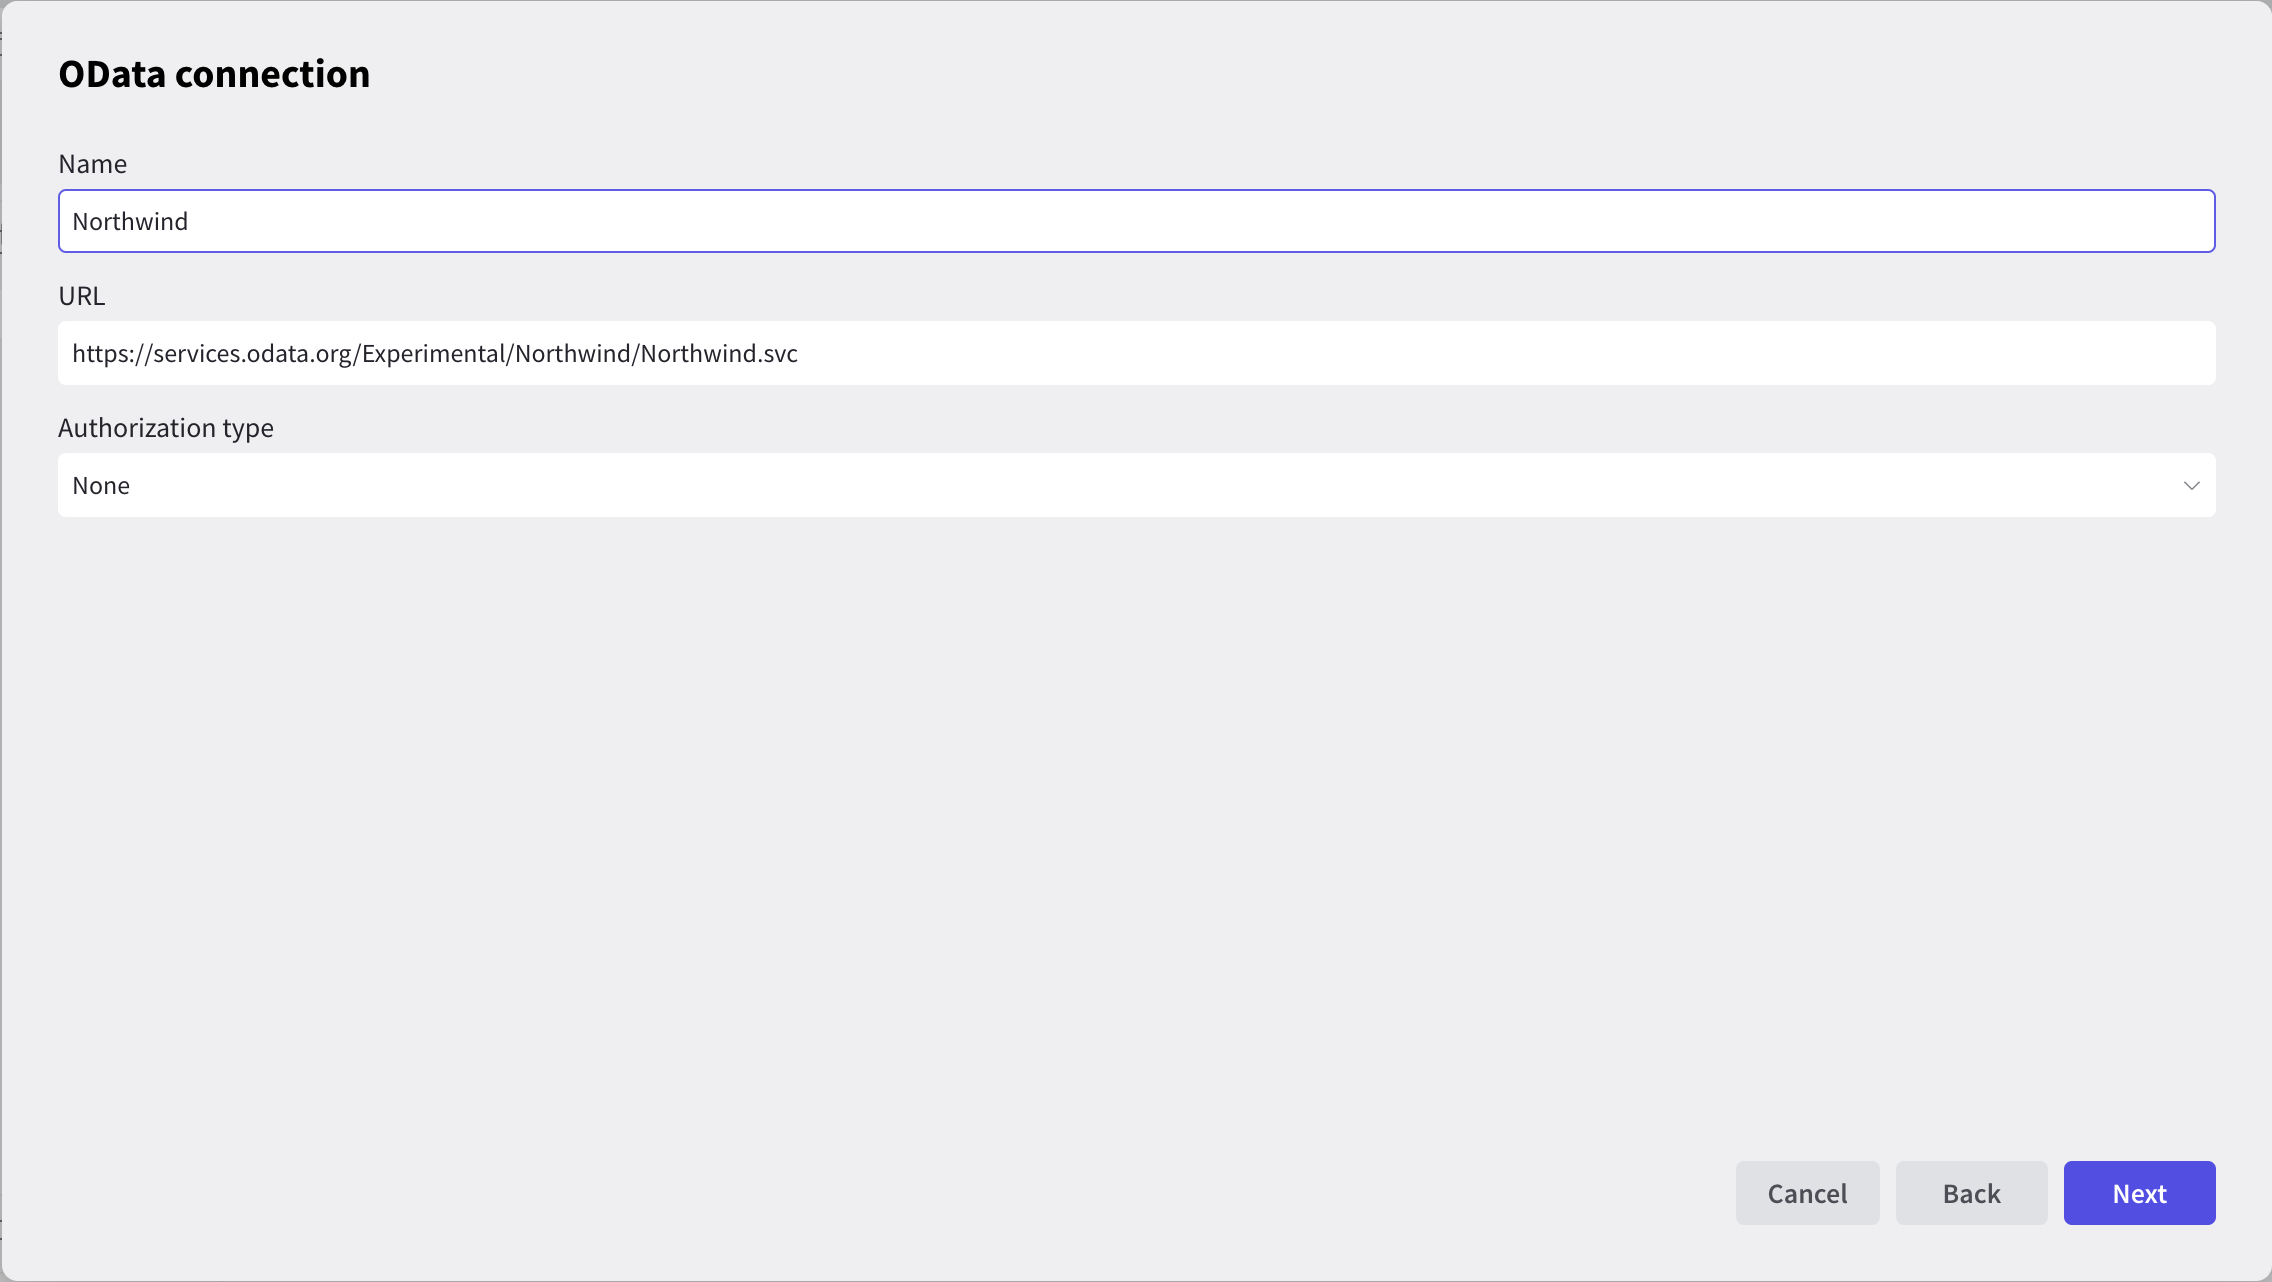
Task: Cancel the OData connection dialog
Action: pyautogui.click(x=1807, y=1193)
